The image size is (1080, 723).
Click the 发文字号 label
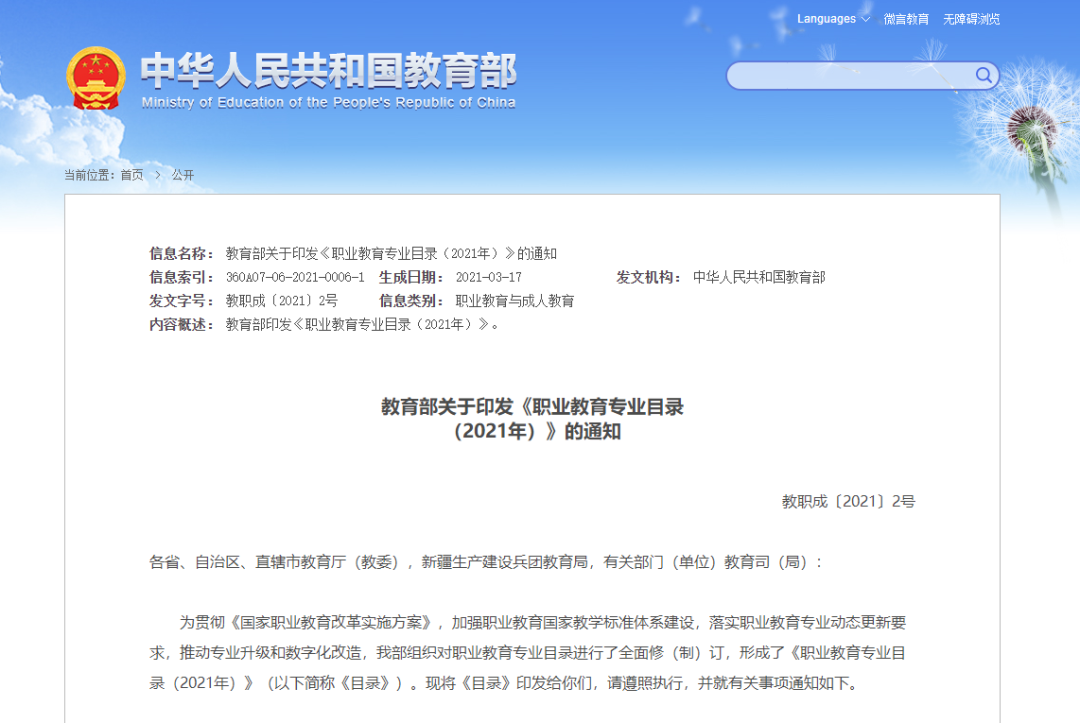click(182, 301)
